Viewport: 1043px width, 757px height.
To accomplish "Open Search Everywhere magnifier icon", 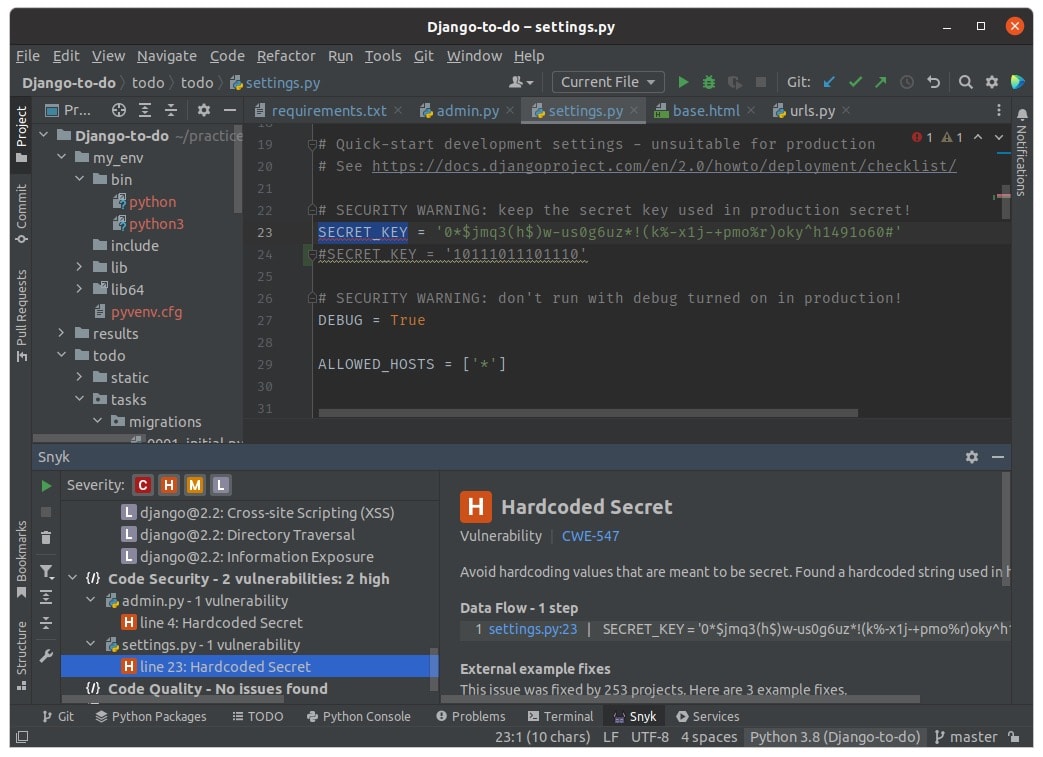I will (965, 82).
